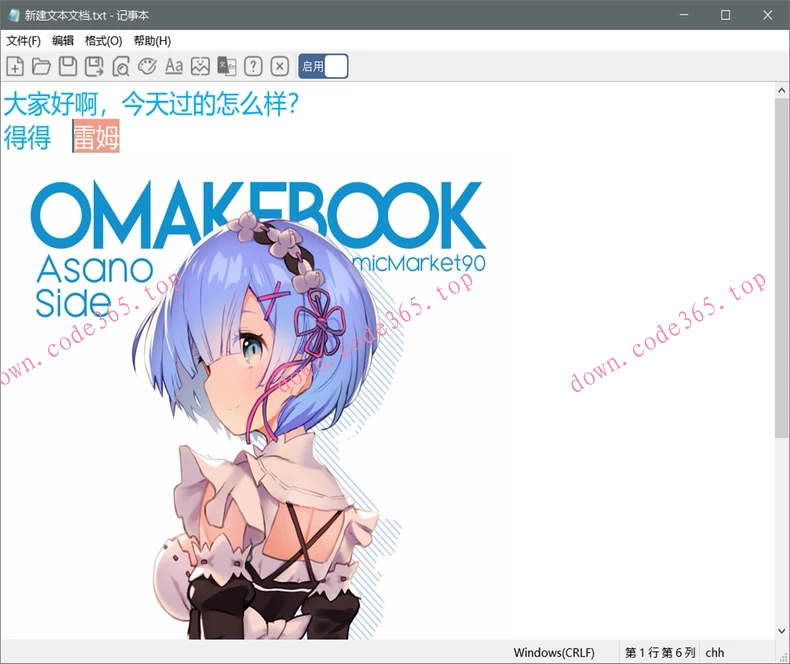Click the highlighted text 雷姆
790x664 pixels.
[96, 136]
